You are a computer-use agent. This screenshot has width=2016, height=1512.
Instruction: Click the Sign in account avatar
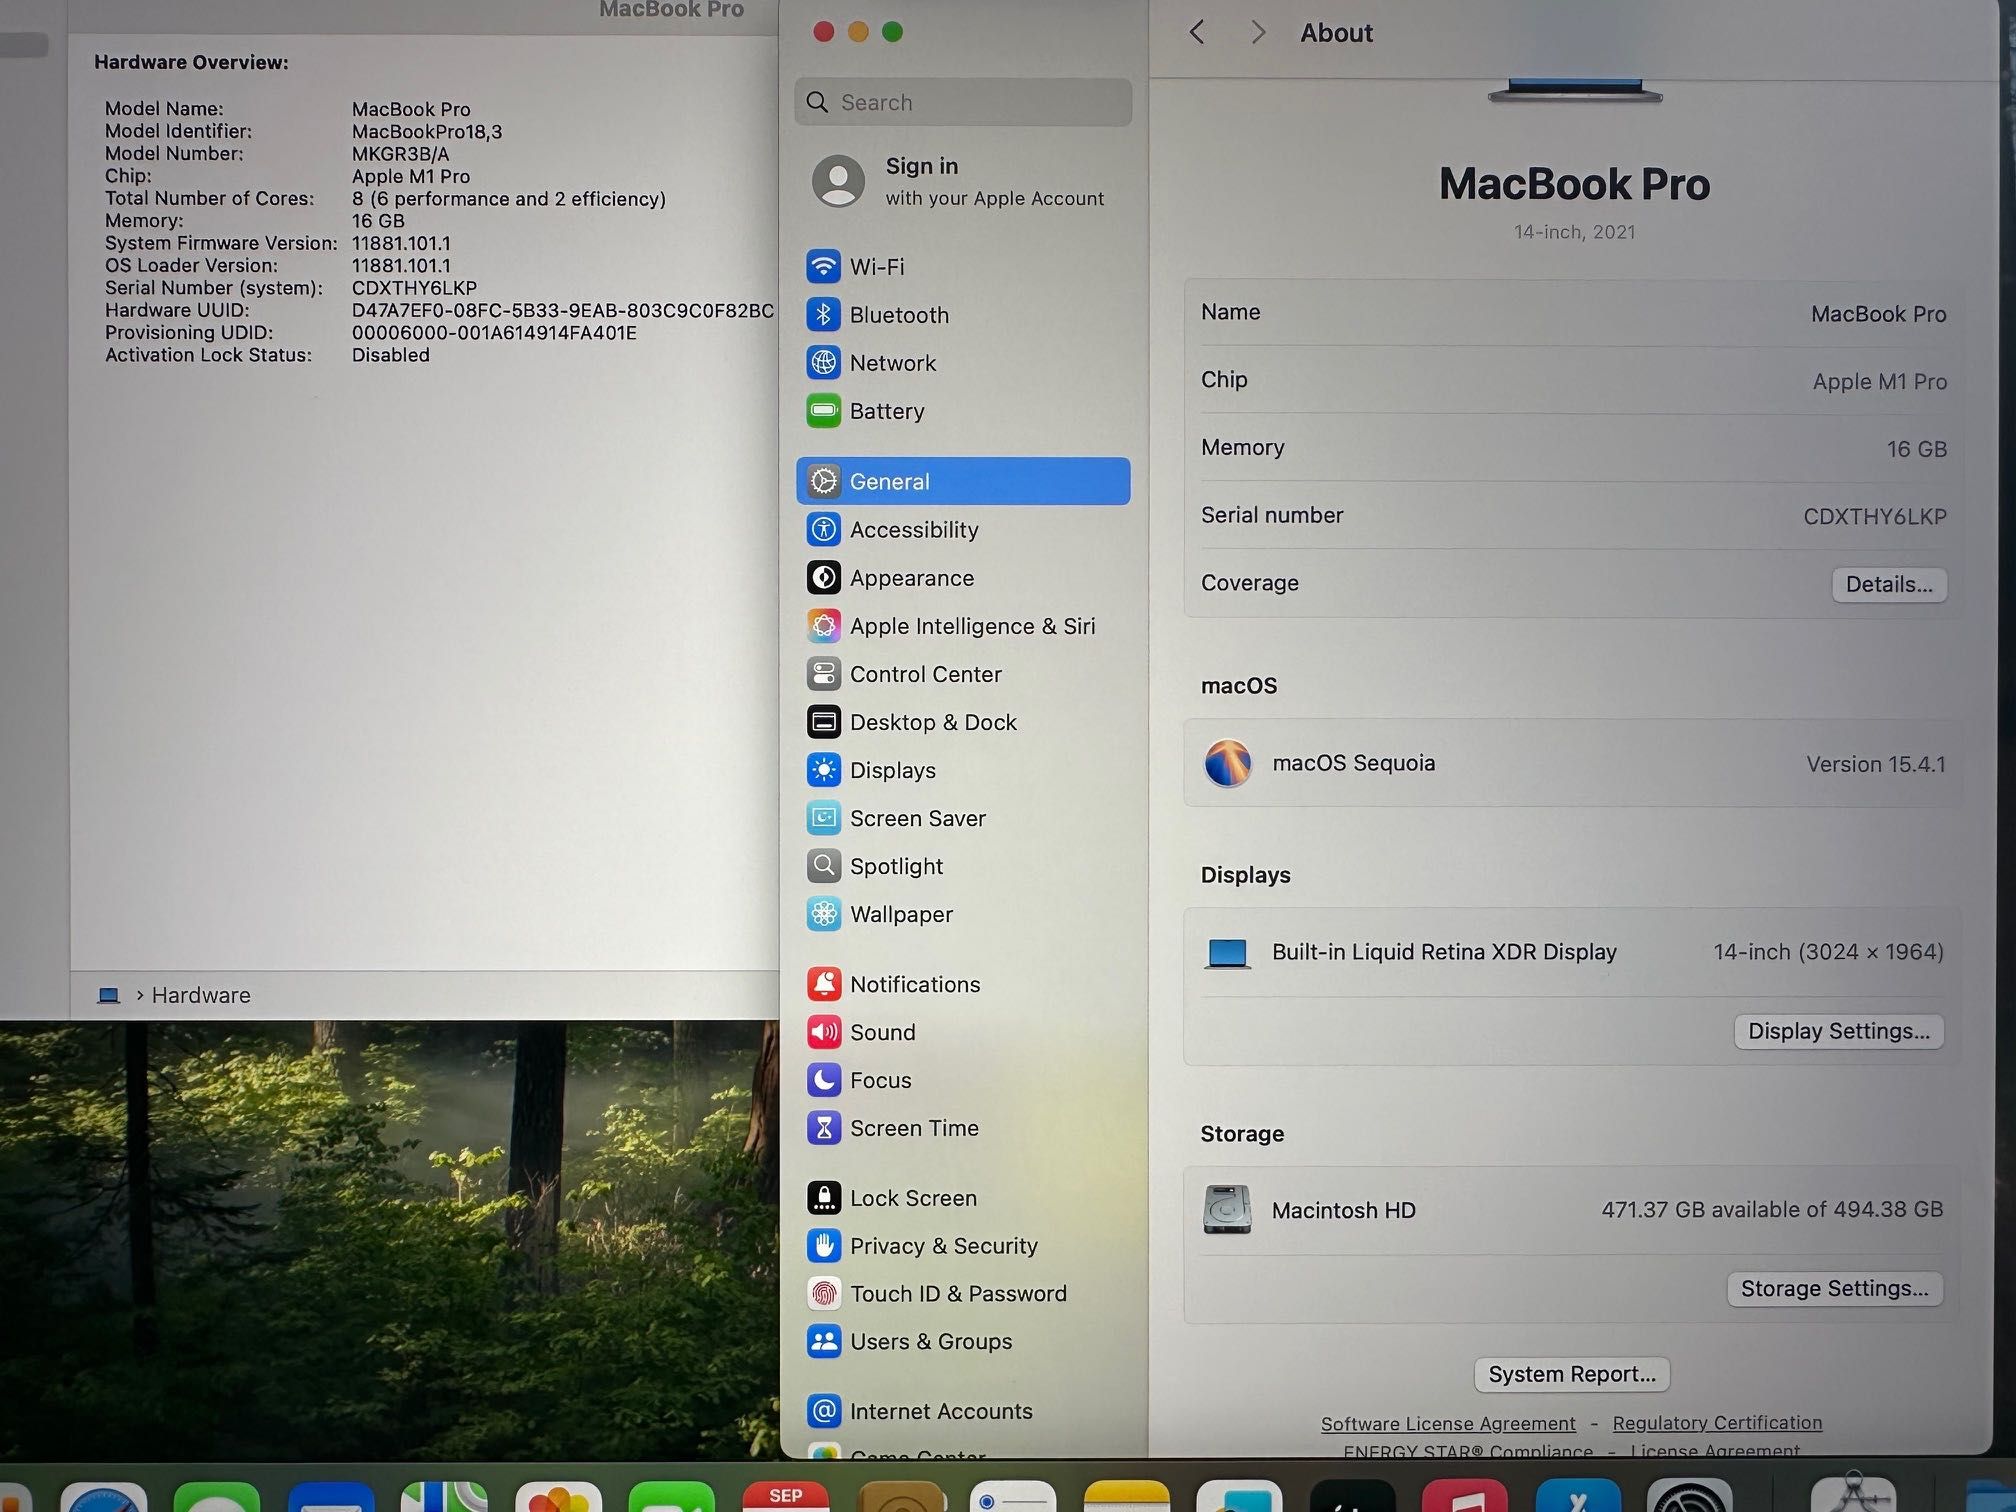(838, 181)
